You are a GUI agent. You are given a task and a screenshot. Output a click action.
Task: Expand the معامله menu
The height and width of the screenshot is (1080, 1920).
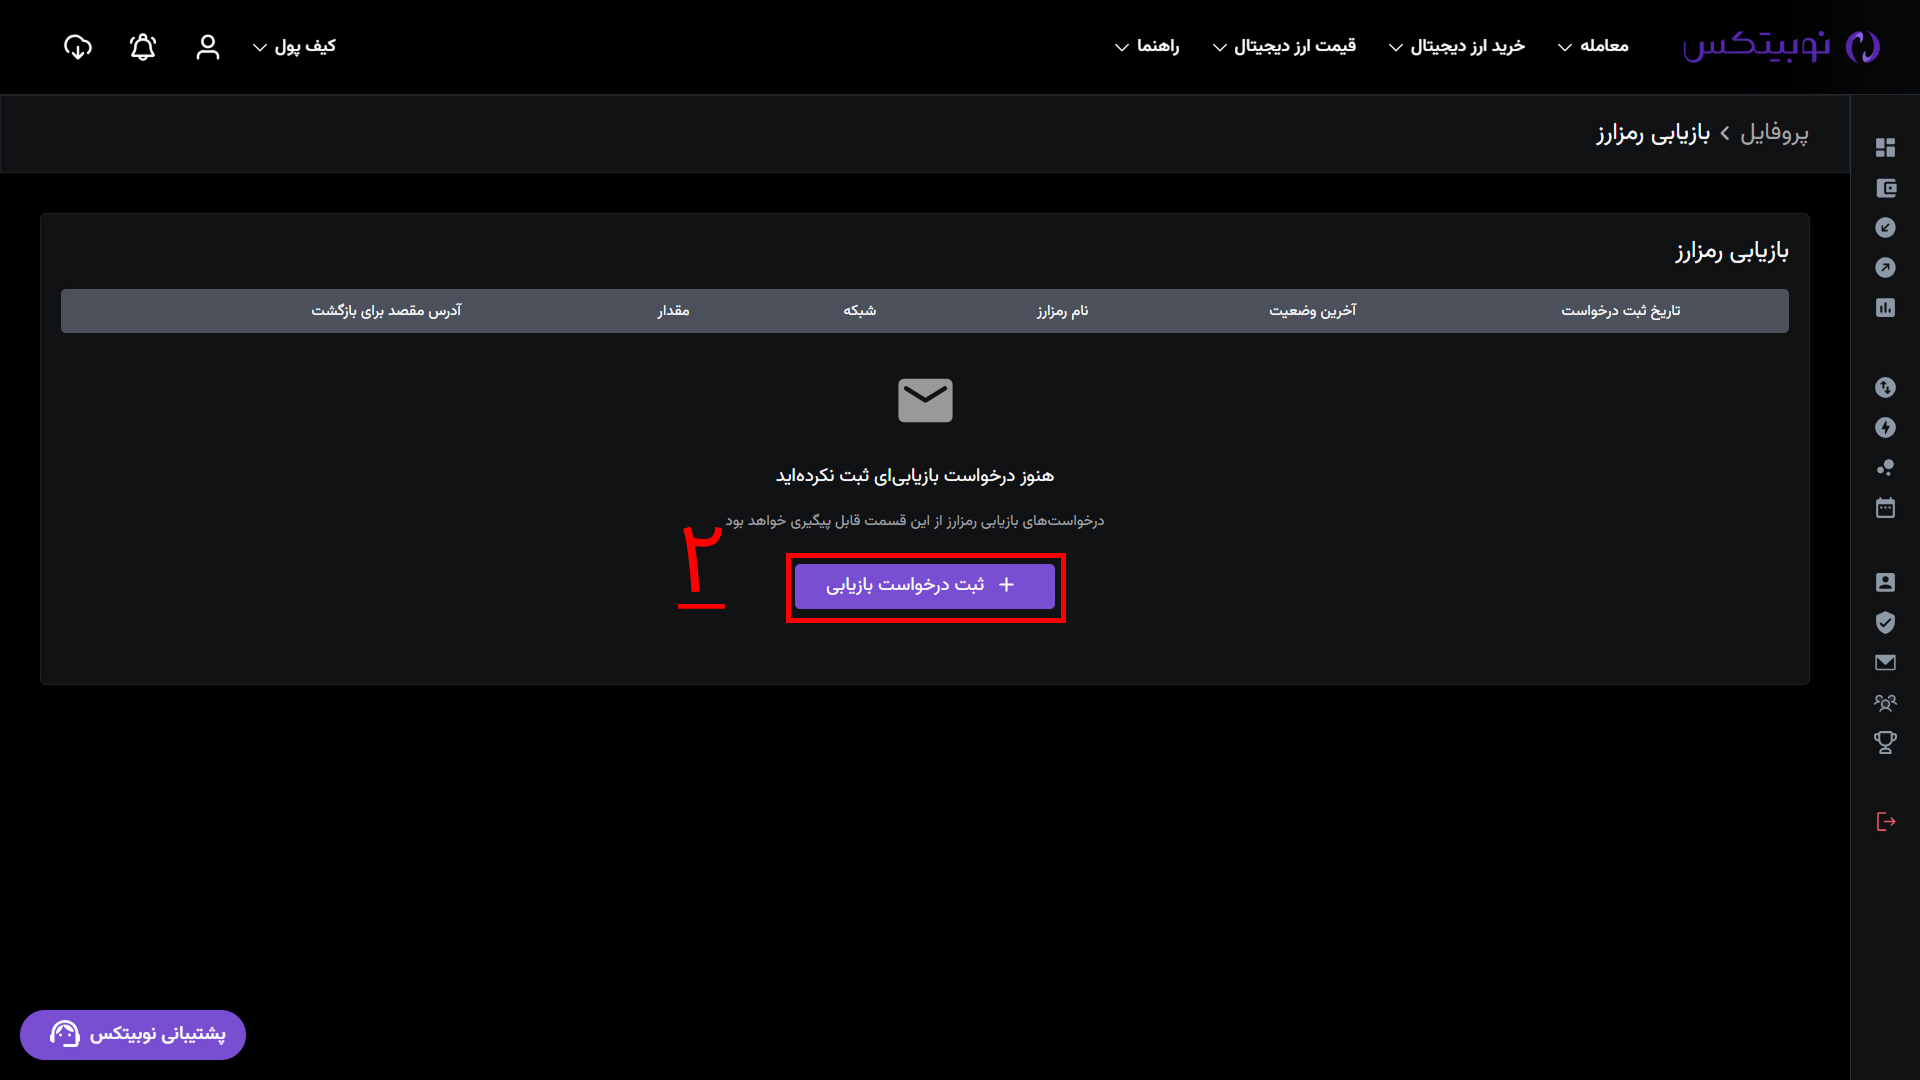point(1593,47)
